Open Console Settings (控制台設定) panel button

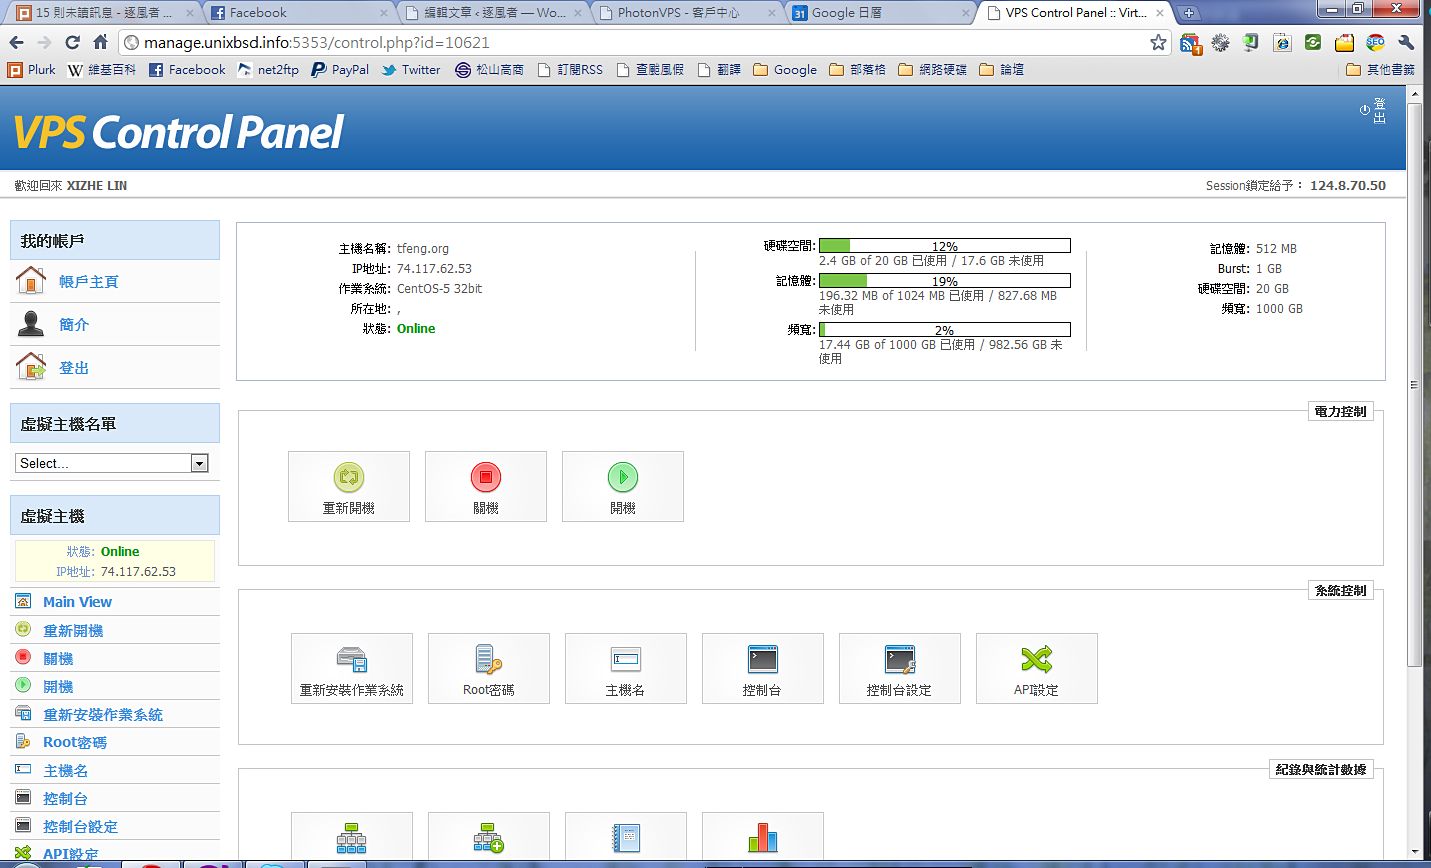click(x=900, y=669)
